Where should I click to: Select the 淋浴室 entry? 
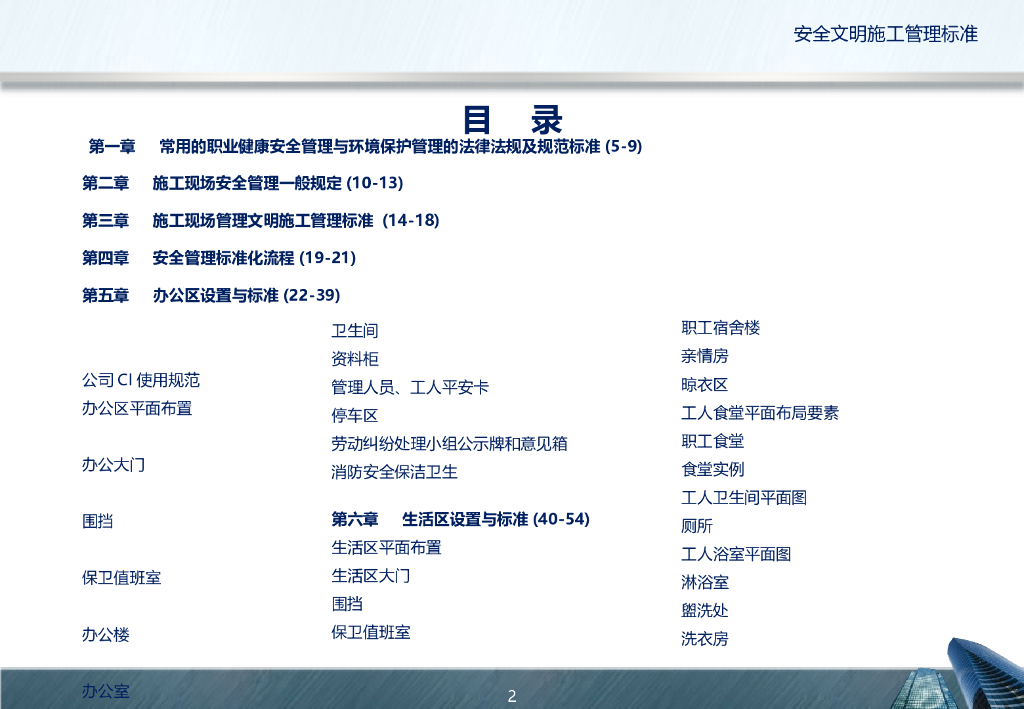click(x=705, y=582)
